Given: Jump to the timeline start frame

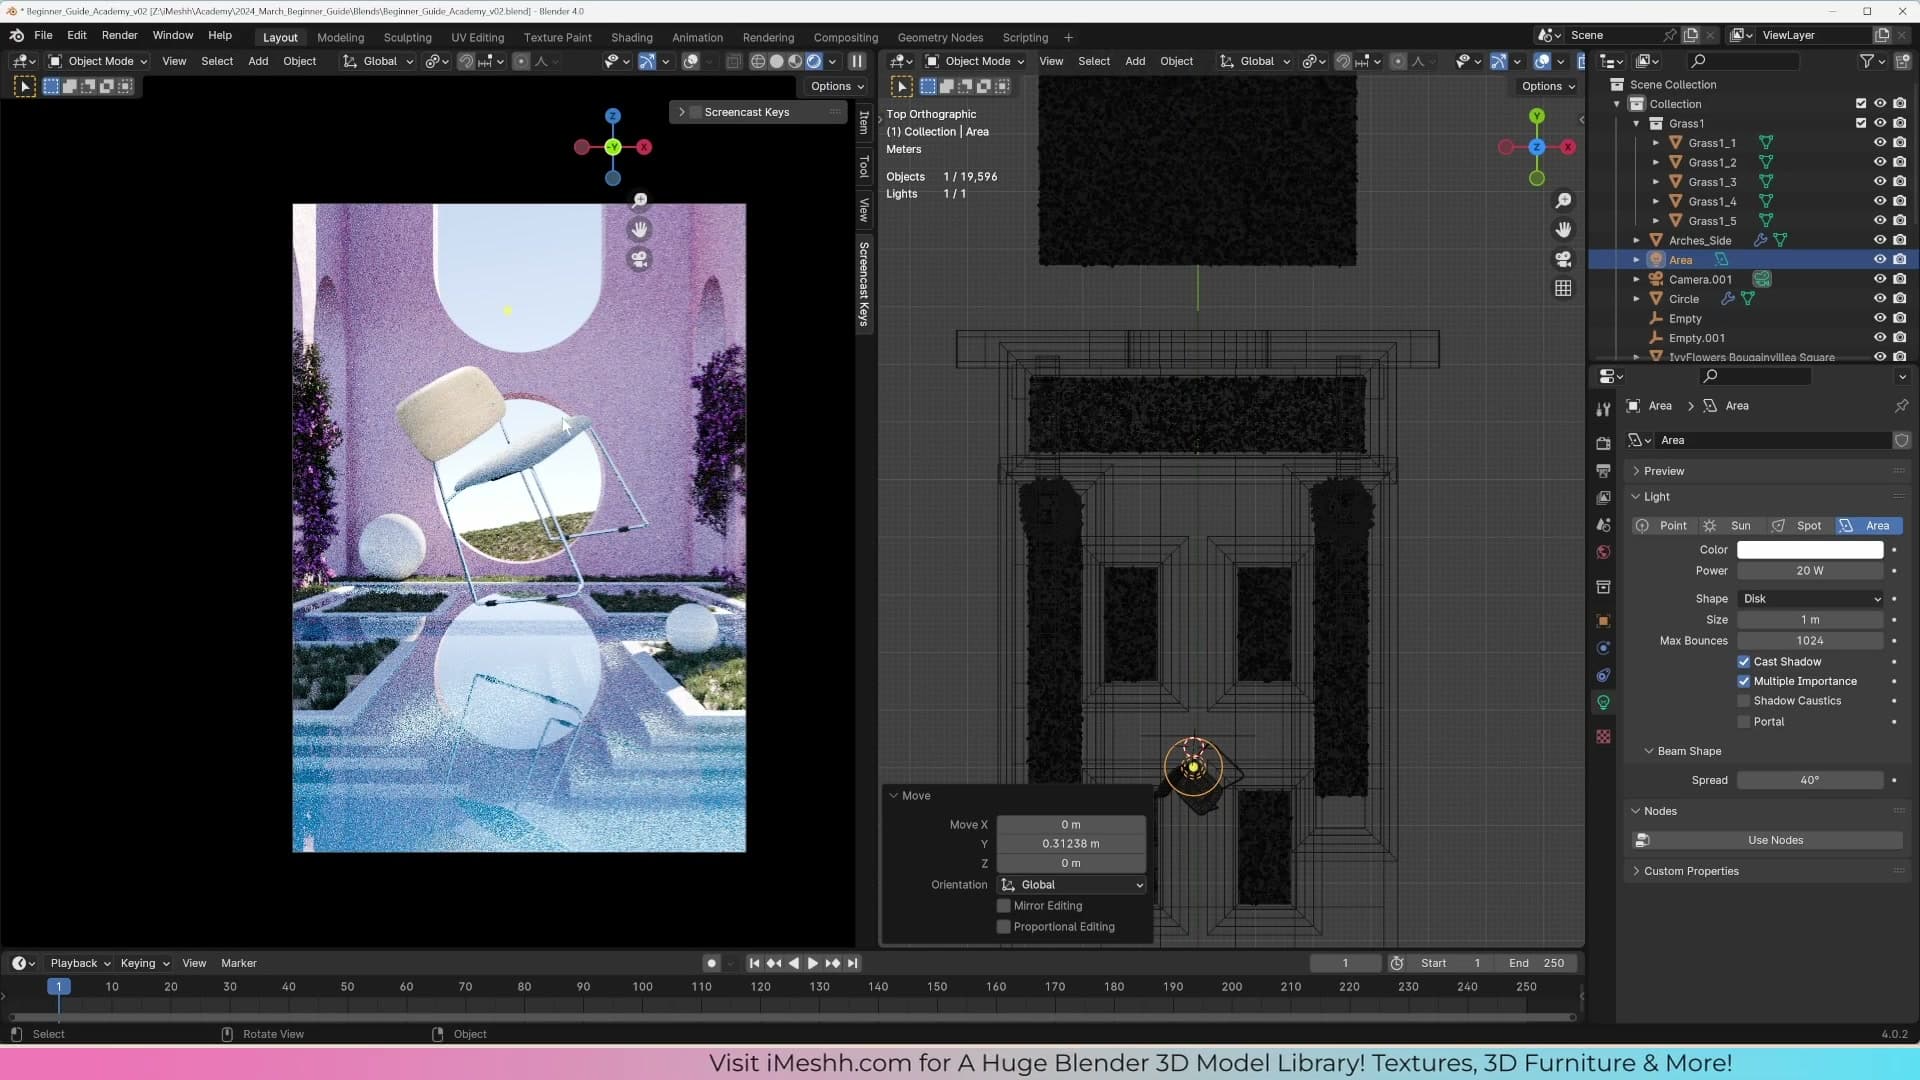Looking at the screenshot, I should point(754,963).
